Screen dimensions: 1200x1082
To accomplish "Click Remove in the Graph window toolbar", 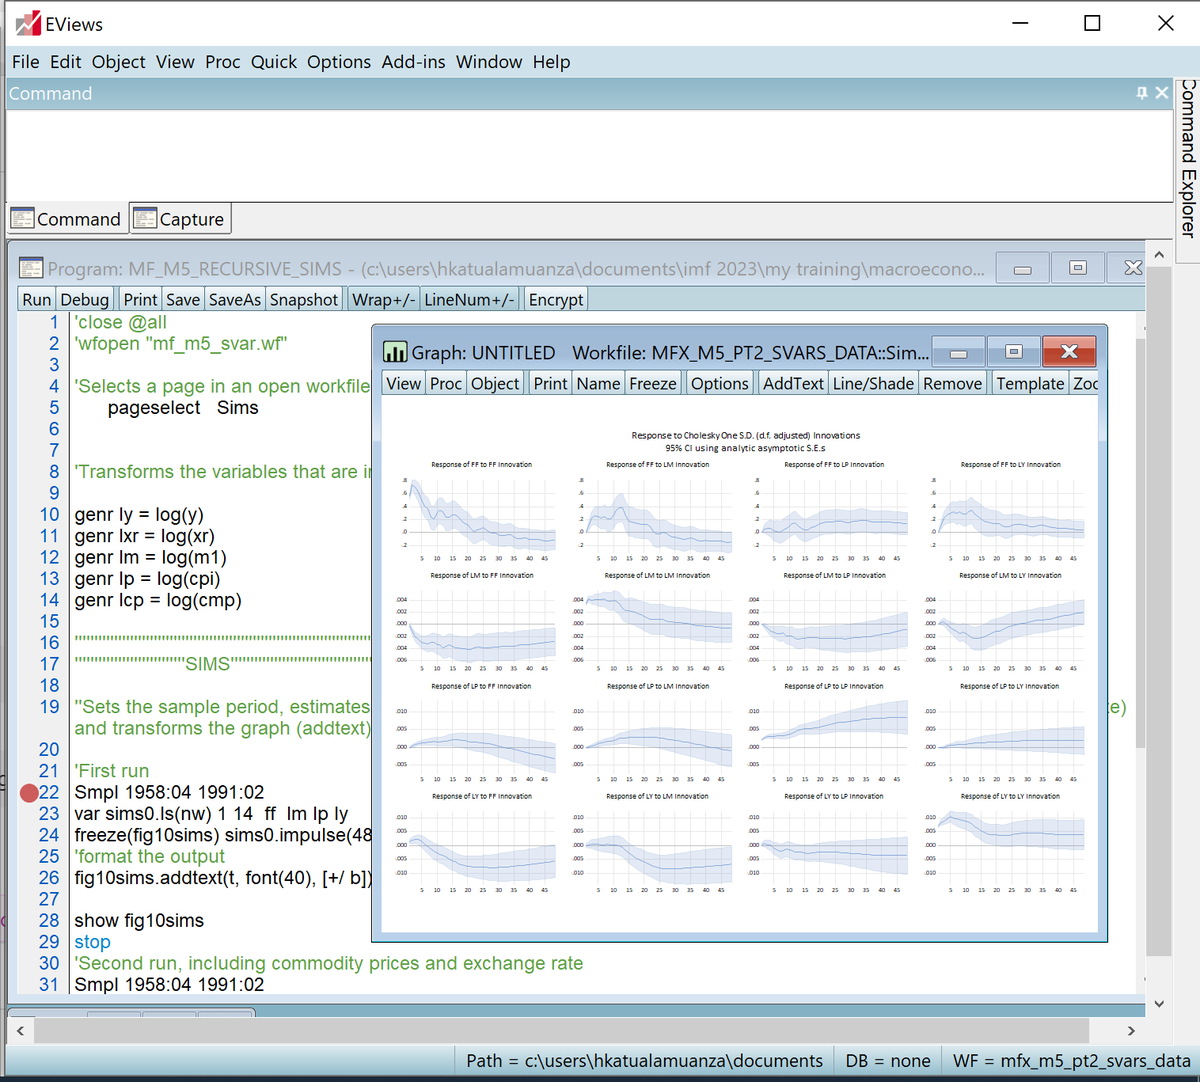I will (x=953, y=383).
